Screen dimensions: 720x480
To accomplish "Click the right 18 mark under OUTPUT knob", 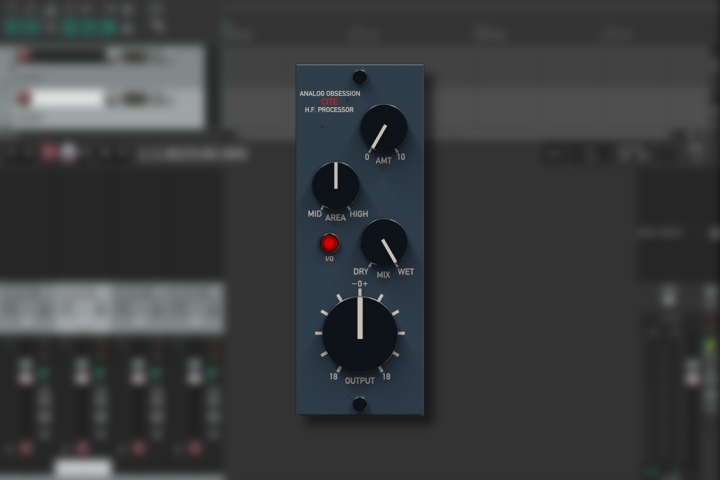I will point(385,377).
